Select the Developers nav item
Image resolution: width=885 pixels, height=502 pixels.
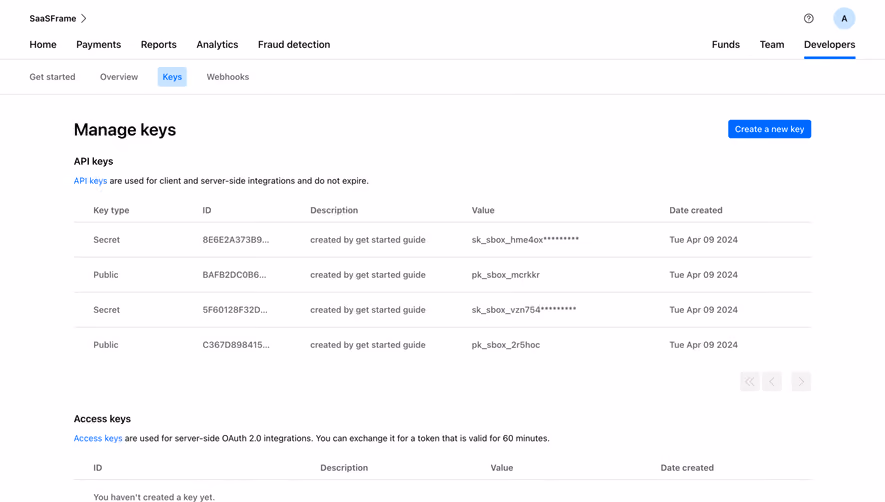tap(830, 45)
